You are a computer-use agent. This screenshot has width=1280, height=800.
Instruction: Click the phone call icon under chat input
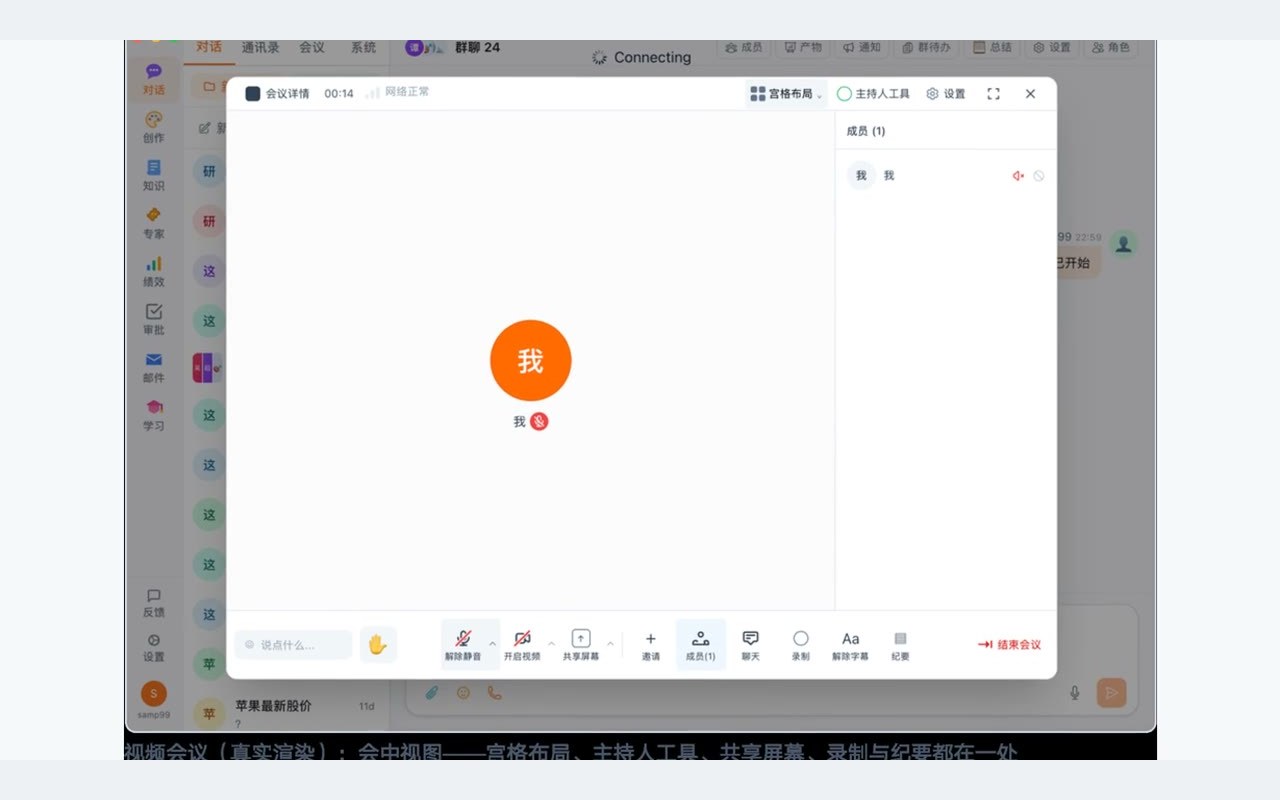coord(494,692)
